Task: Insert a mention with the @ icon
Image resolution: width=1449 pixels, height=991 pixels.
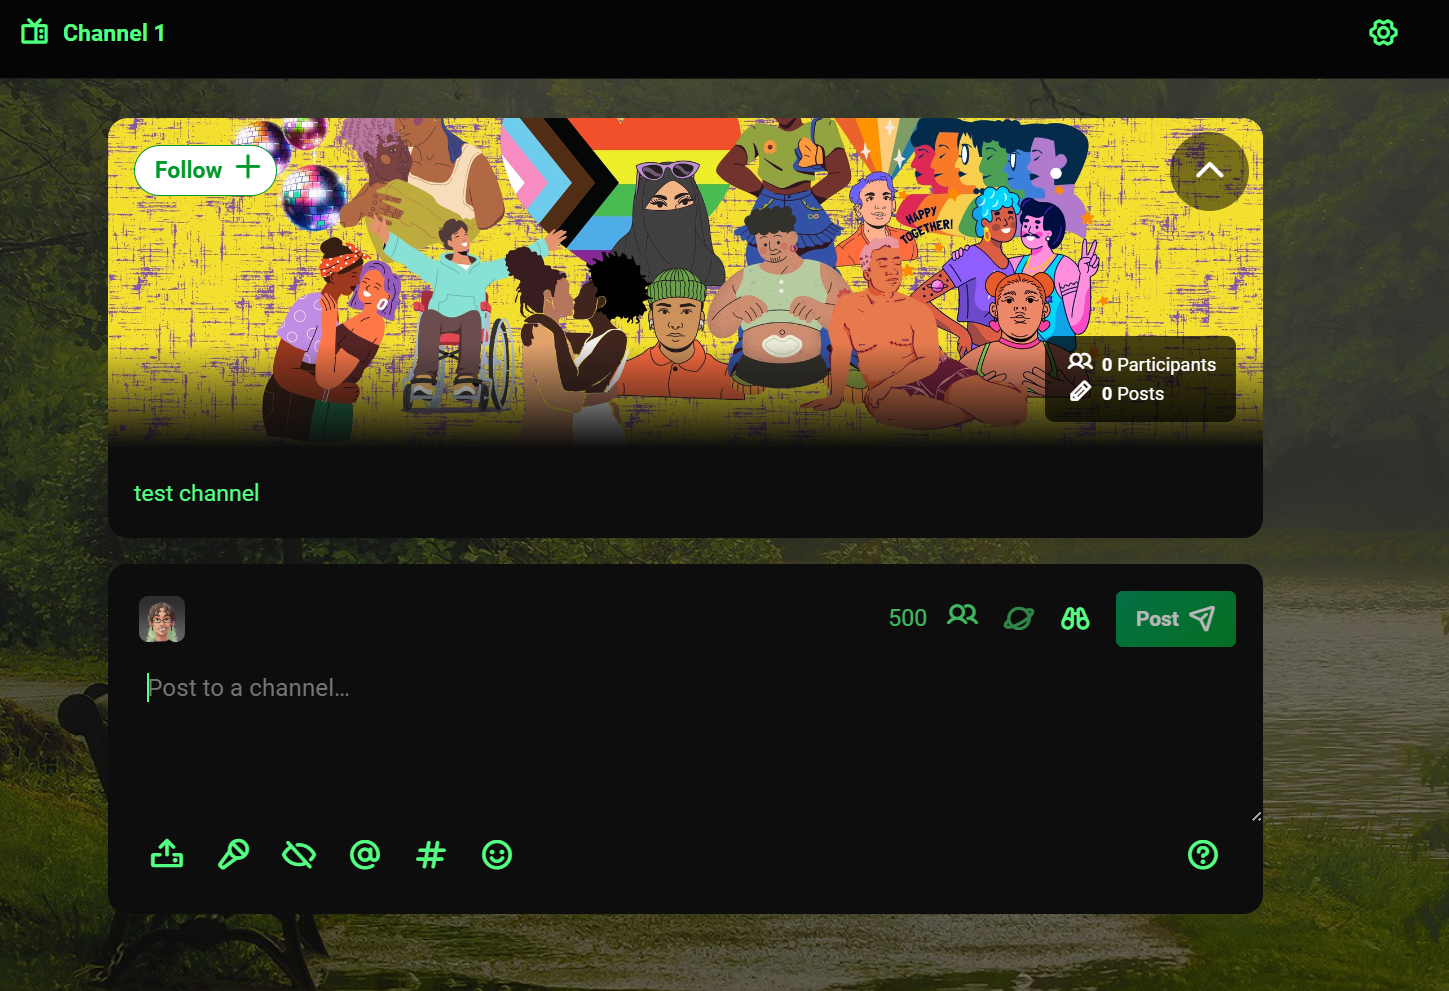Action: tap(365, 855)
